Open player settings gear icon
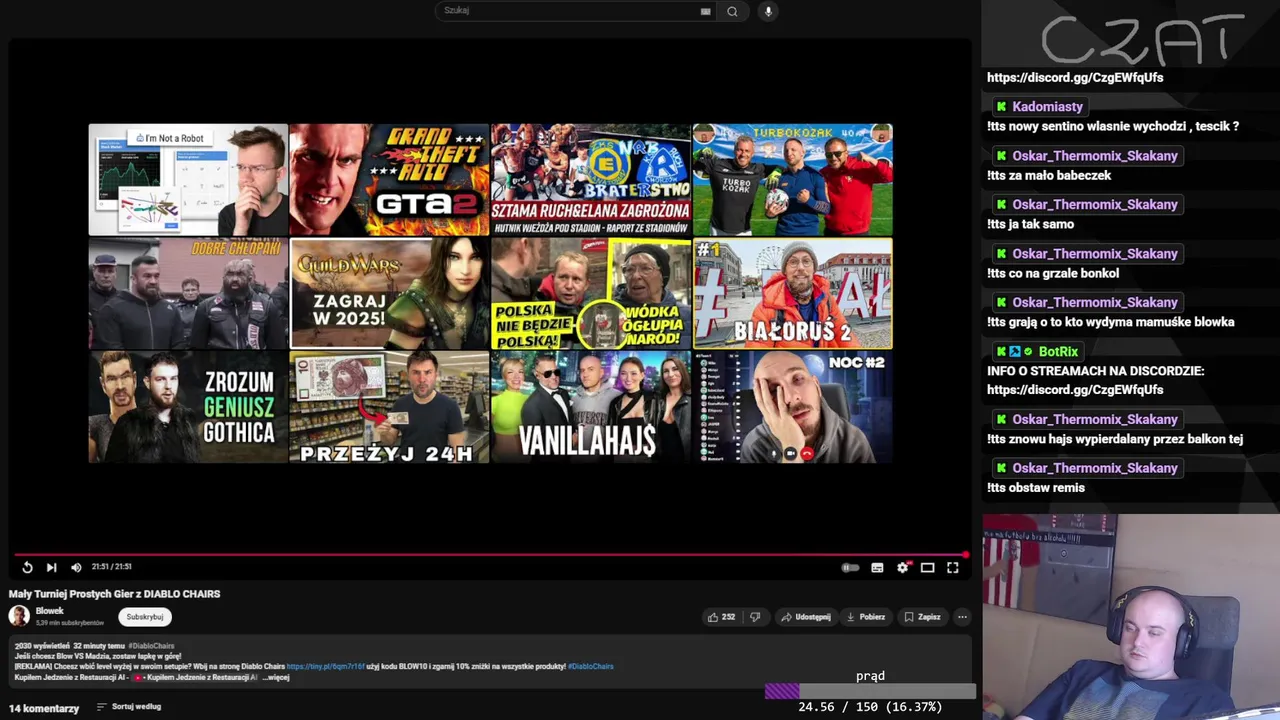Viewport: 1280px width, 720px height. point(902,568)
